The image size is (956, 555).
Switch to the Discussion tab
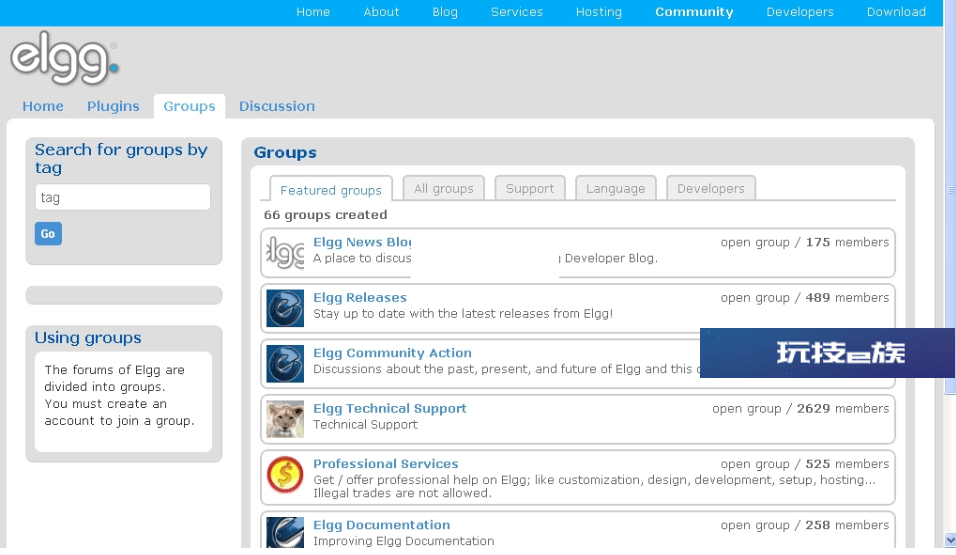pos(277,106)
